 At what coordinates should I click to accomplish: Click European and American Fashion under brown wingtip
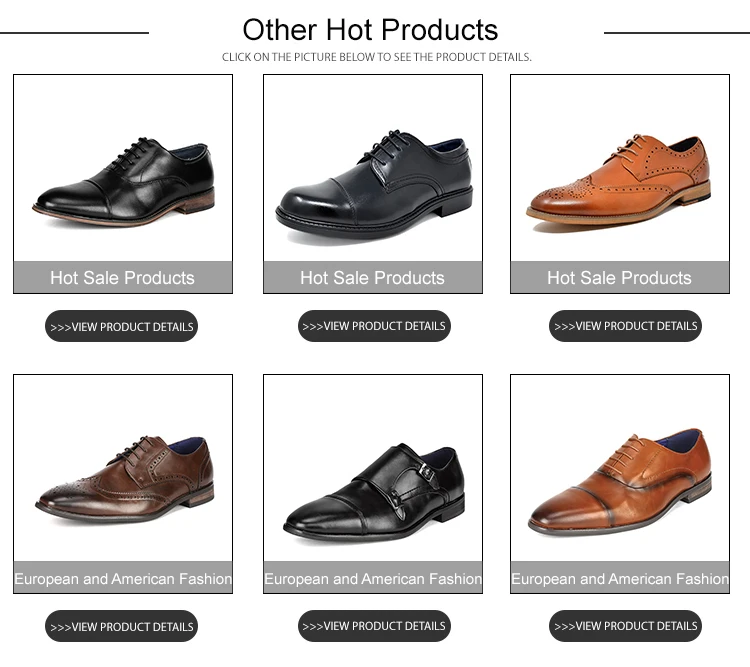coord(123,579)
